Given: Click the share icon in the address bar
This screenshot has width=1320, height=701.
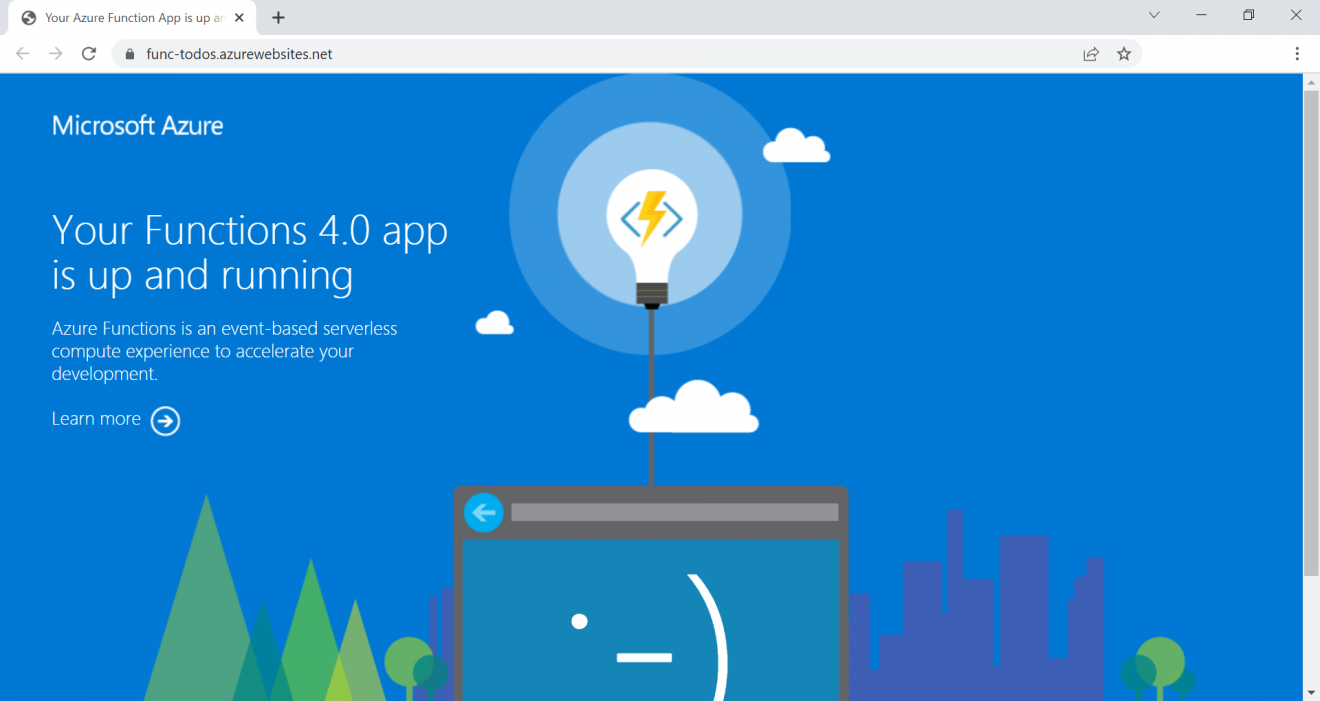Looking at the screenshot, I should coord(1090,54).
